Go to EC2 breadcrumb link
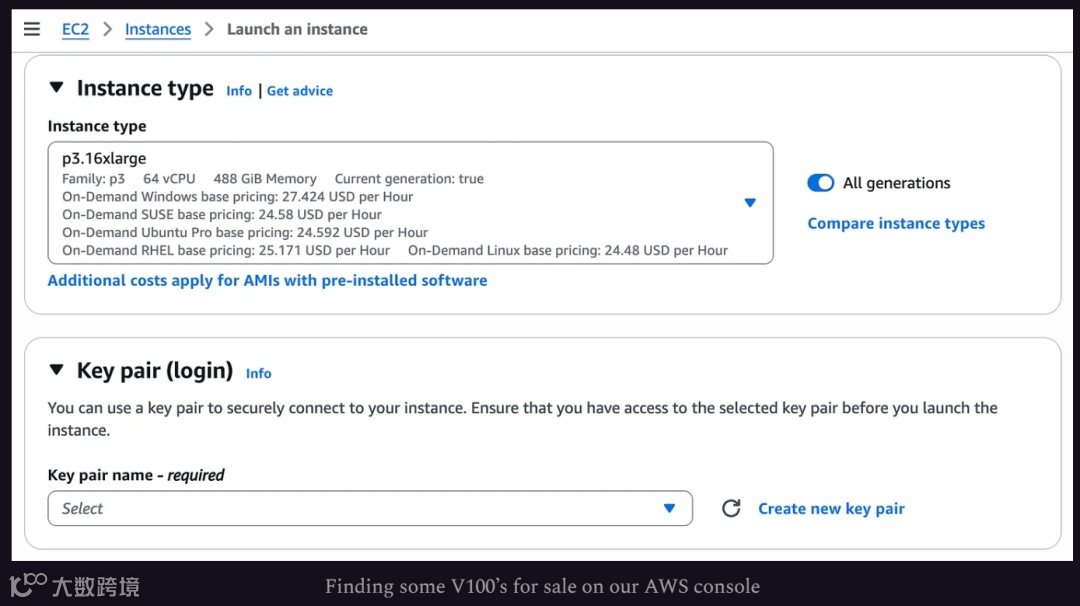 click(75, 30)
